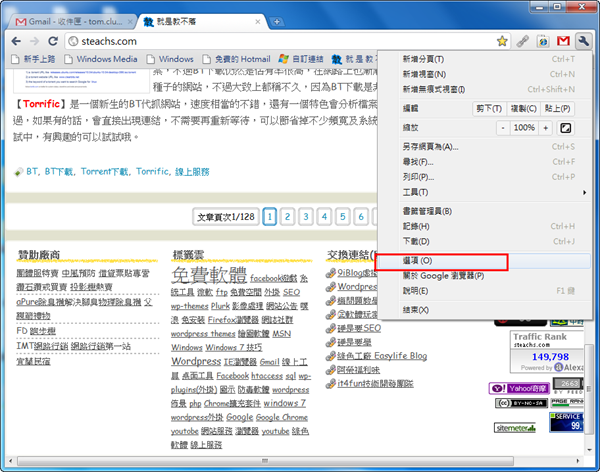This screenshot has width=600, height=472.
Task: Choose 結束(X) exit menu item
Action: [485, 310]
